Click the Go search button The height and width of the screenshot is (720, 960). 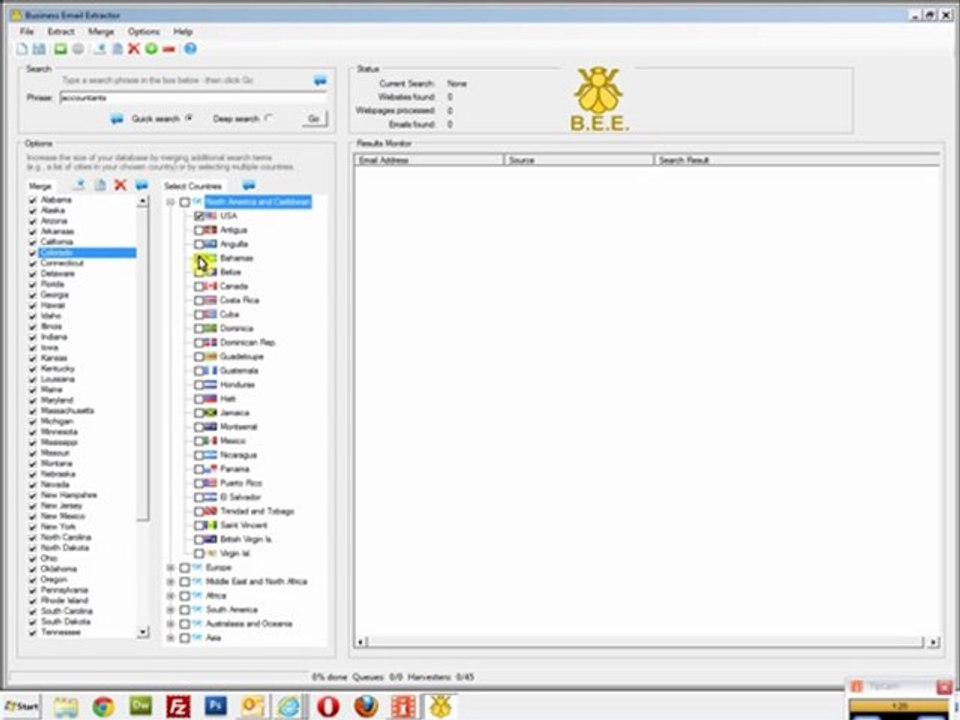coord(314,119)
